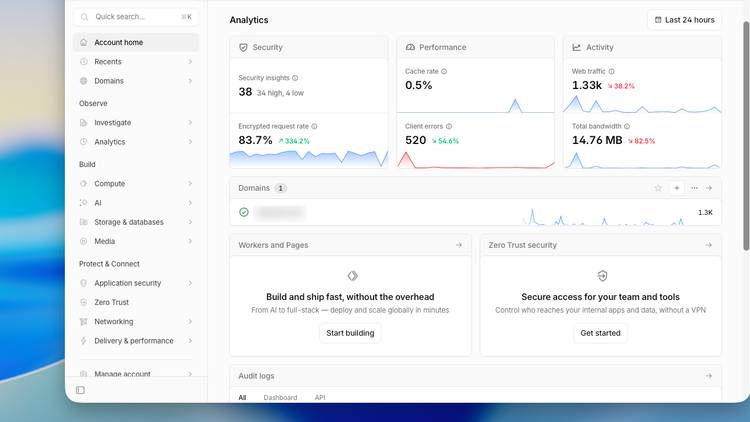
Task: Click the Quick search field
Action: tap(136, 17)
